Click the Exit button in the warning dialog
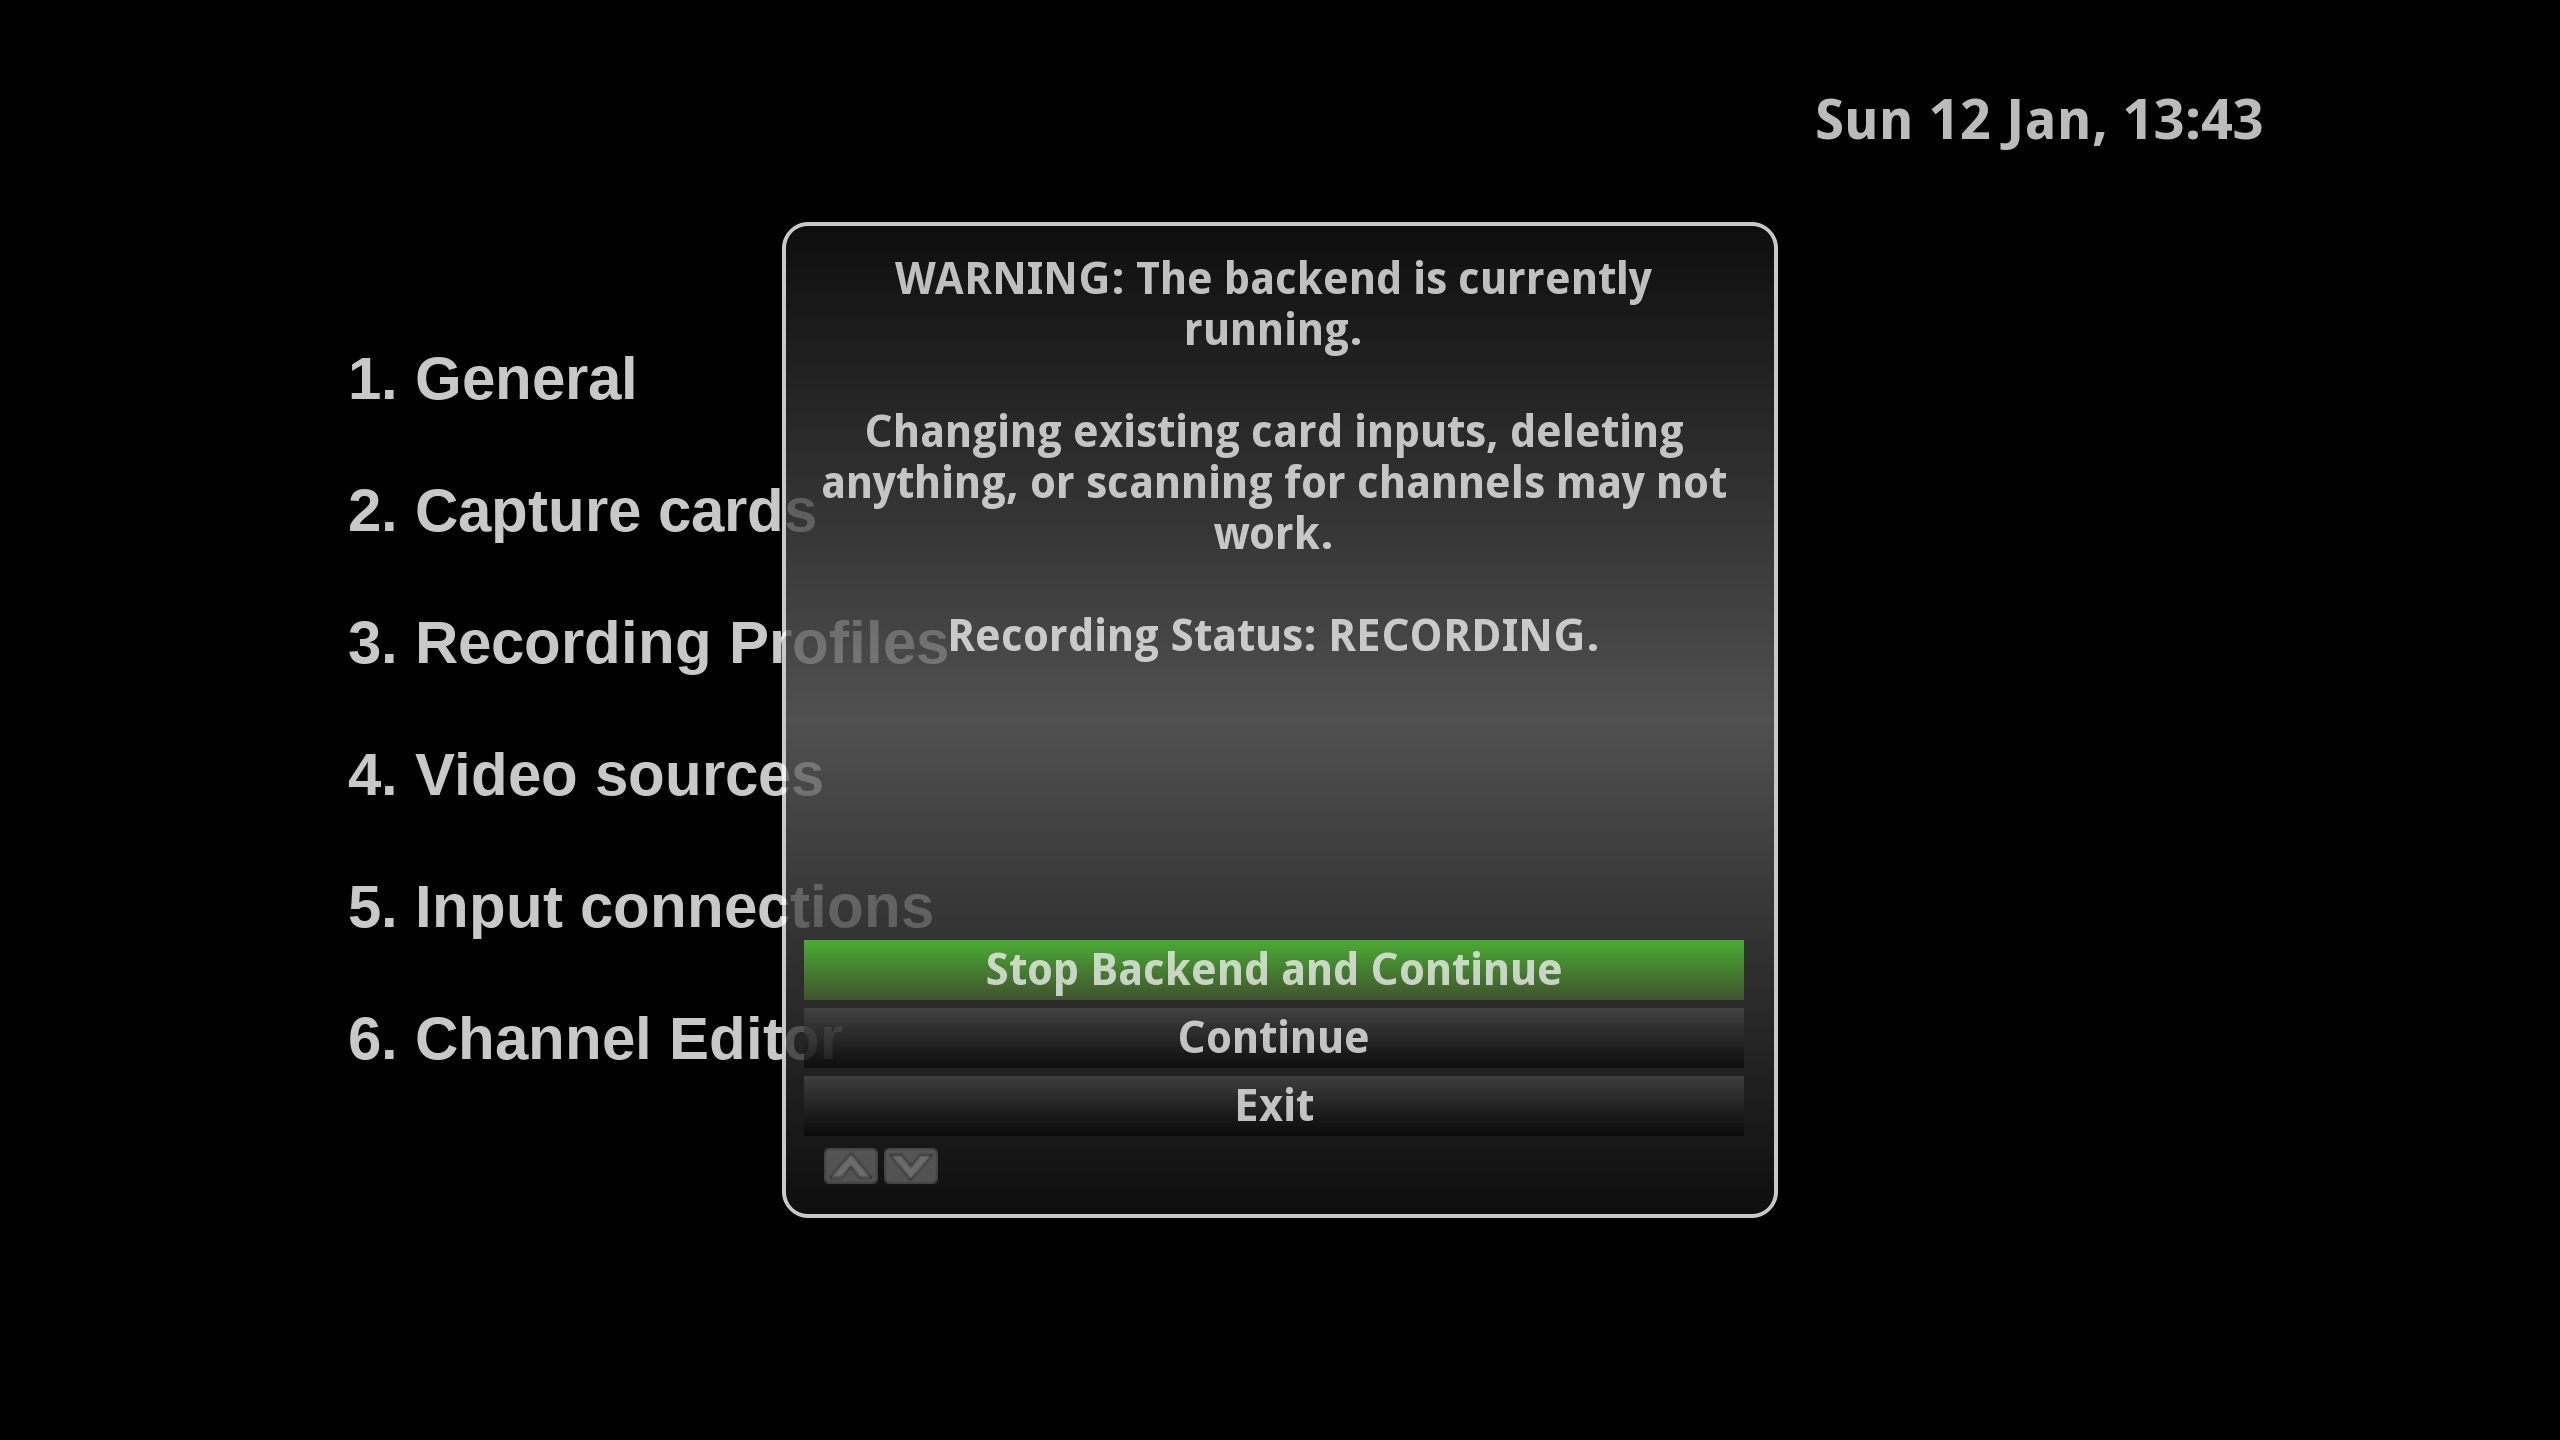Image resolution: width=2560 pixels, height=1440 pixels. [1273, 1105]
